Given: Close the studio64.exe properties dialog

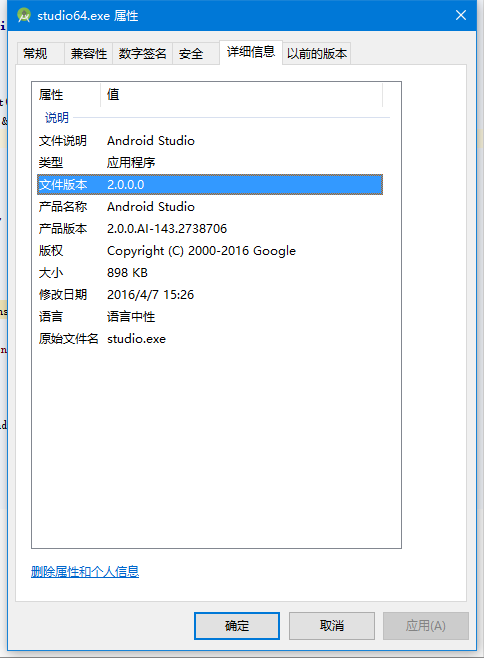Looking at the screenshot, I should 461,16.
